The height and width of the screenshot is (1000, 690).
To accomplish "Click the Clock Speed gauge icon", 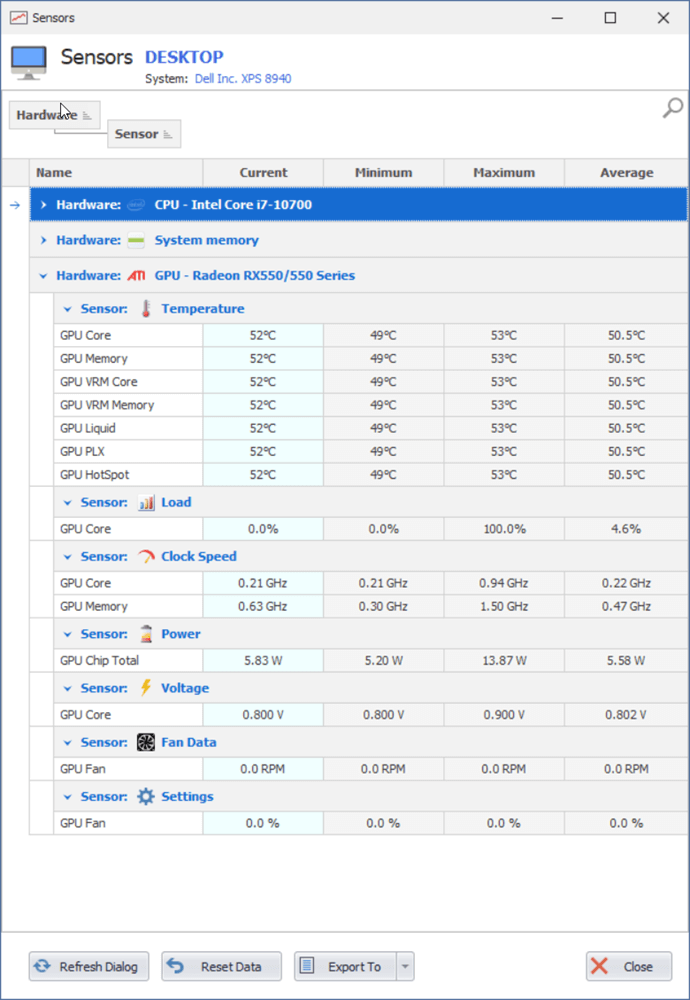I will click(x=146, y=557).
